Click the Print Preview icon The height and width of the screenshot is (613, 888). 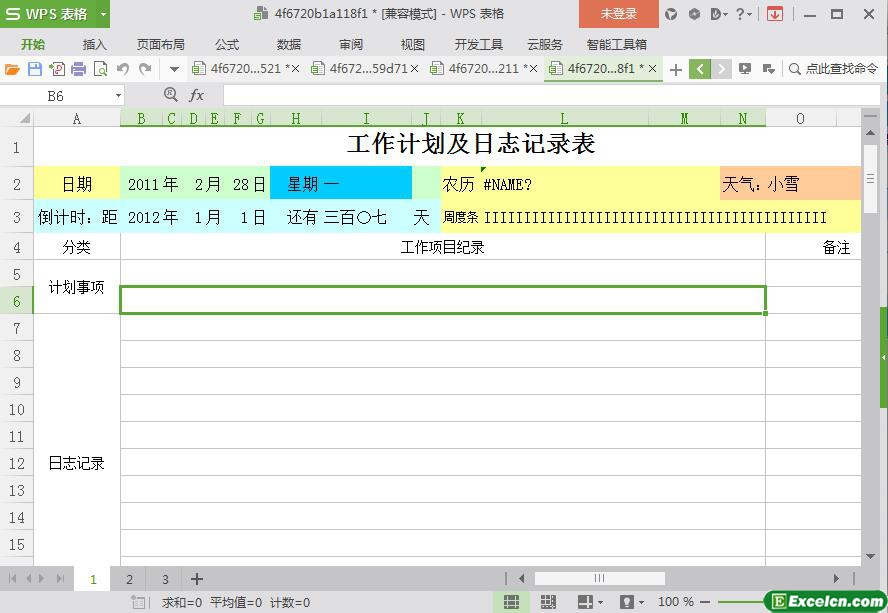[x=100, y=69]
